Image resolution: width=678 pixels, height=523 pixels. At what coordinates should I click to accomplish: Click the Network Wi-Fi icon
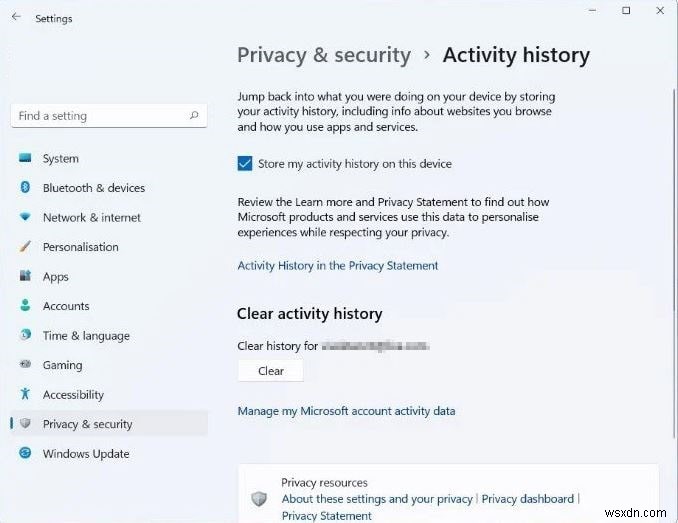coord(25,217)
